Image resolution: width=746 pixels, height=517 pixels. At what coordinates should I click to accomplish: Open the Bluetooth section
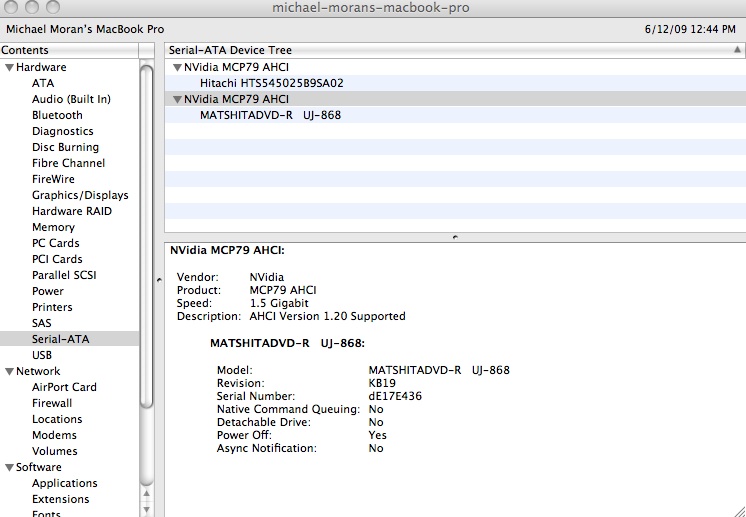point(57,115)
